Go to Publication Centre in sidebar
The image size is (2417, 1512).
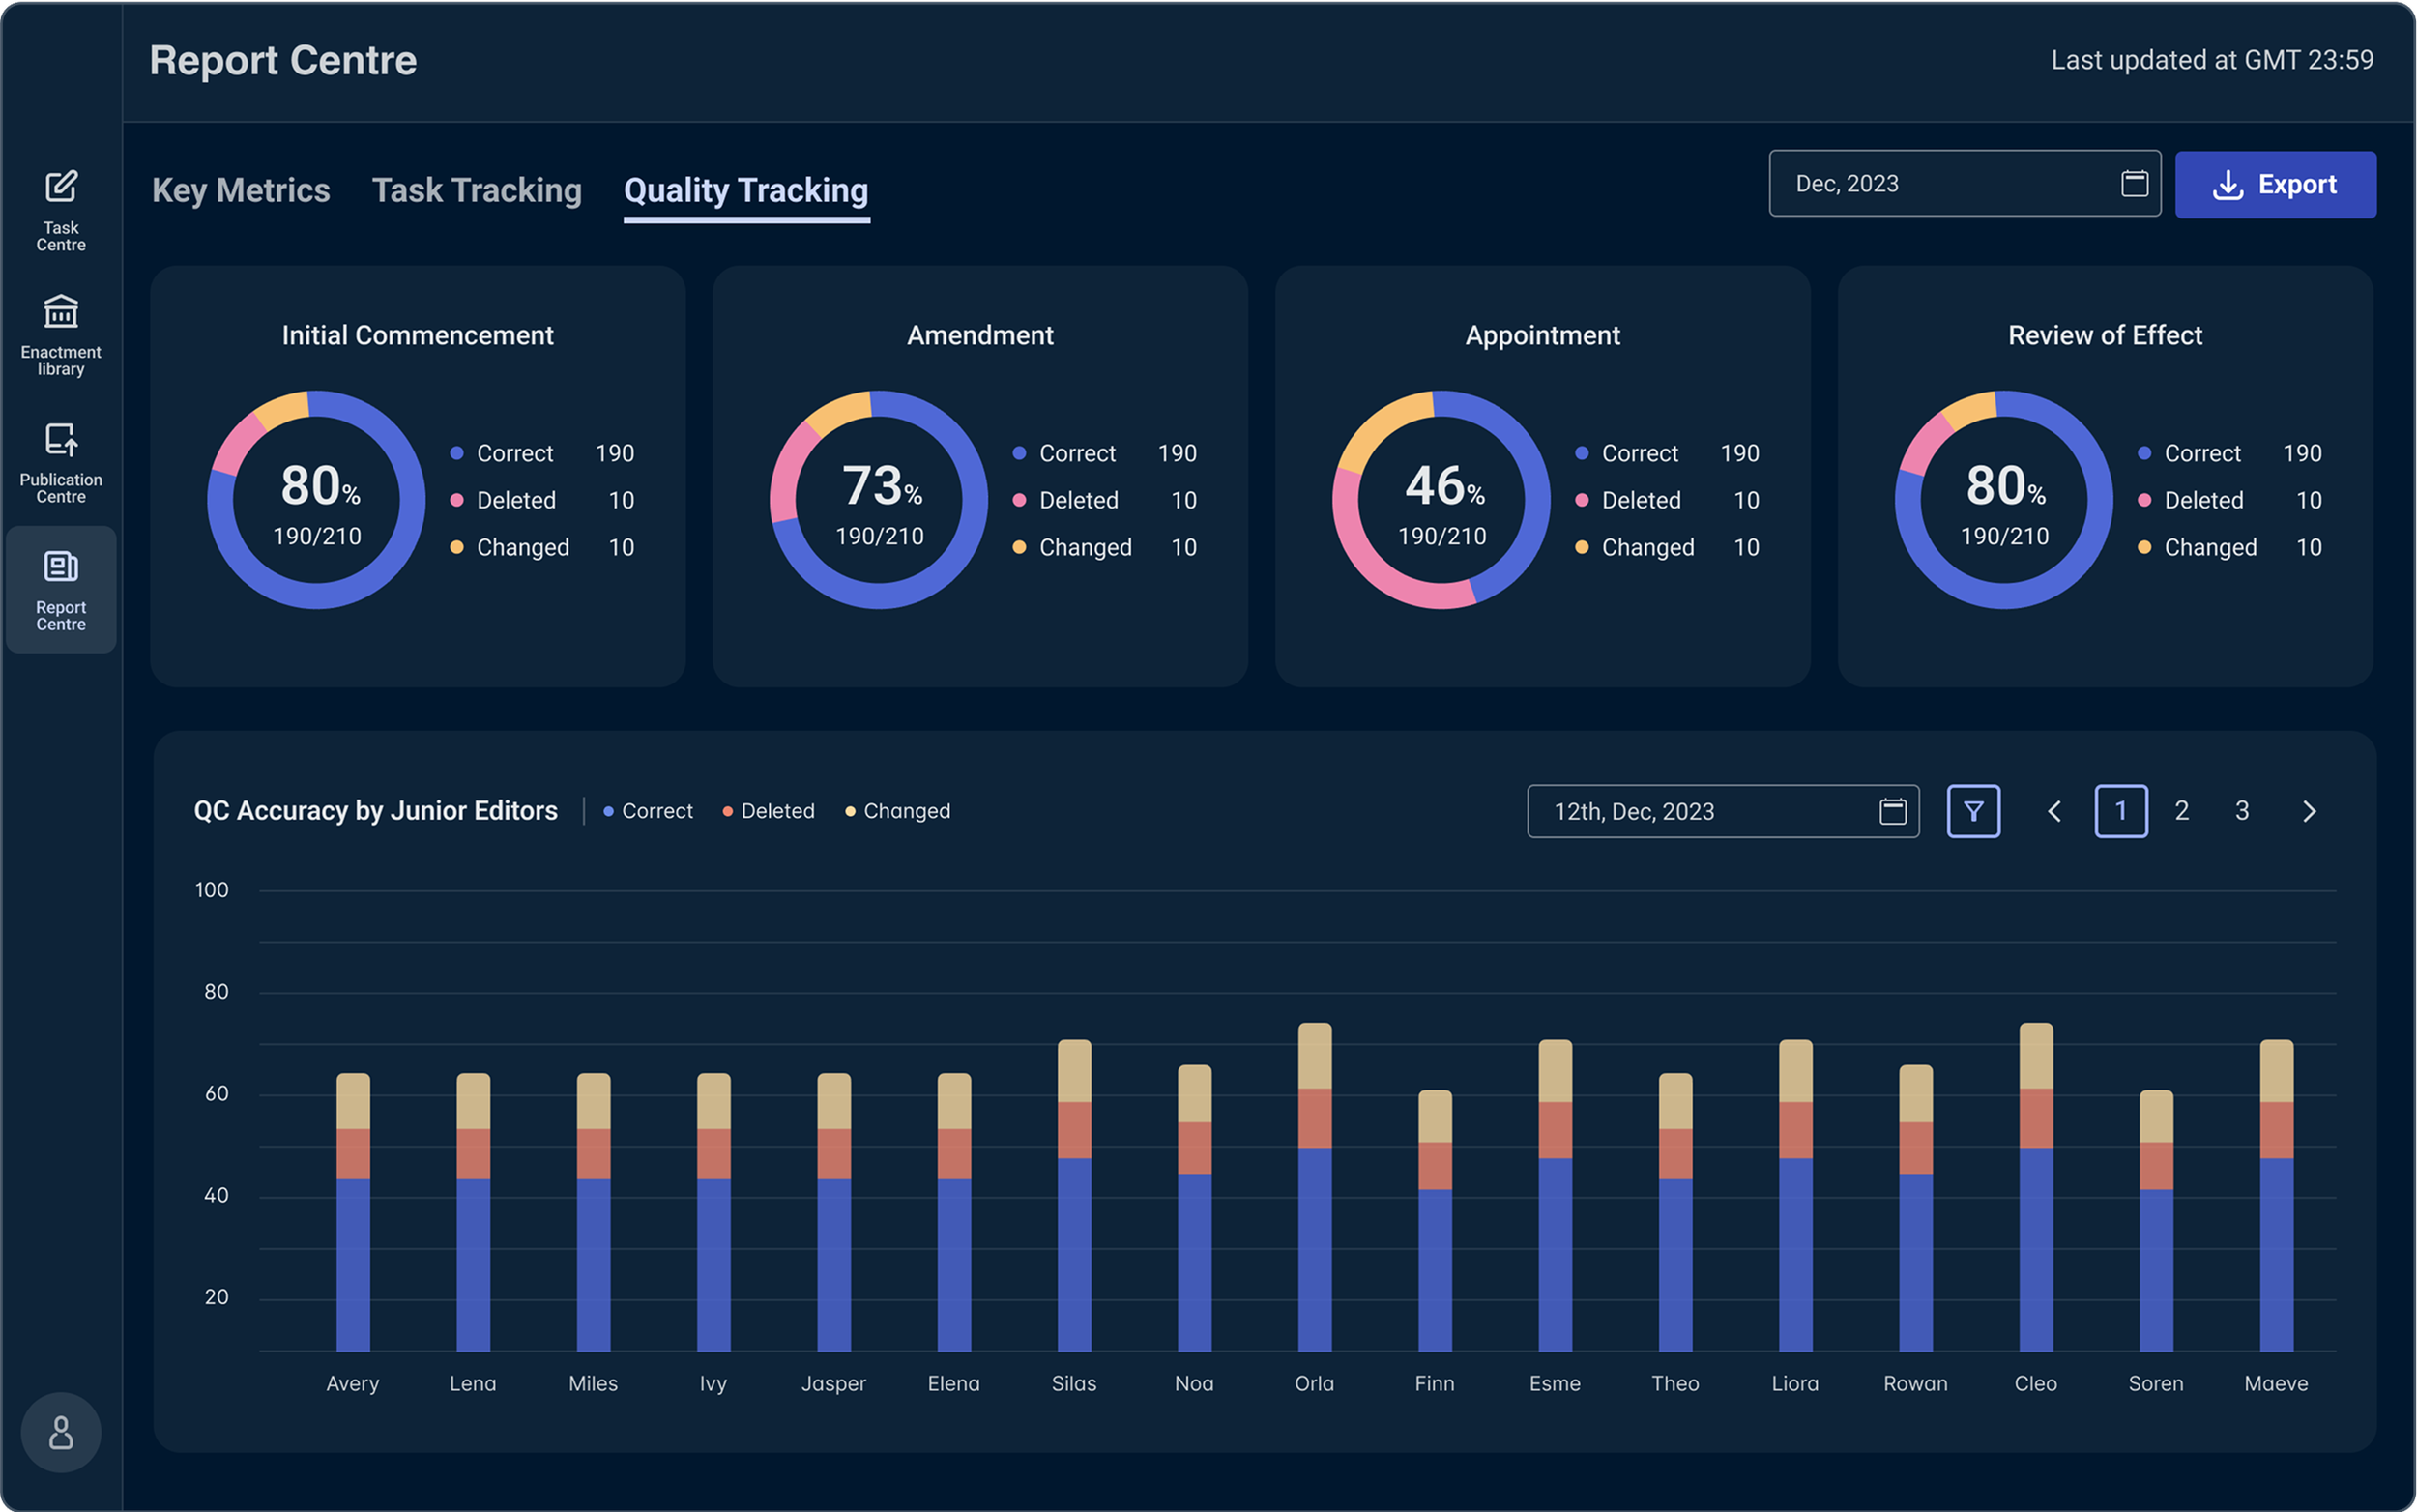pyautogui.click(x=61, y=461)
